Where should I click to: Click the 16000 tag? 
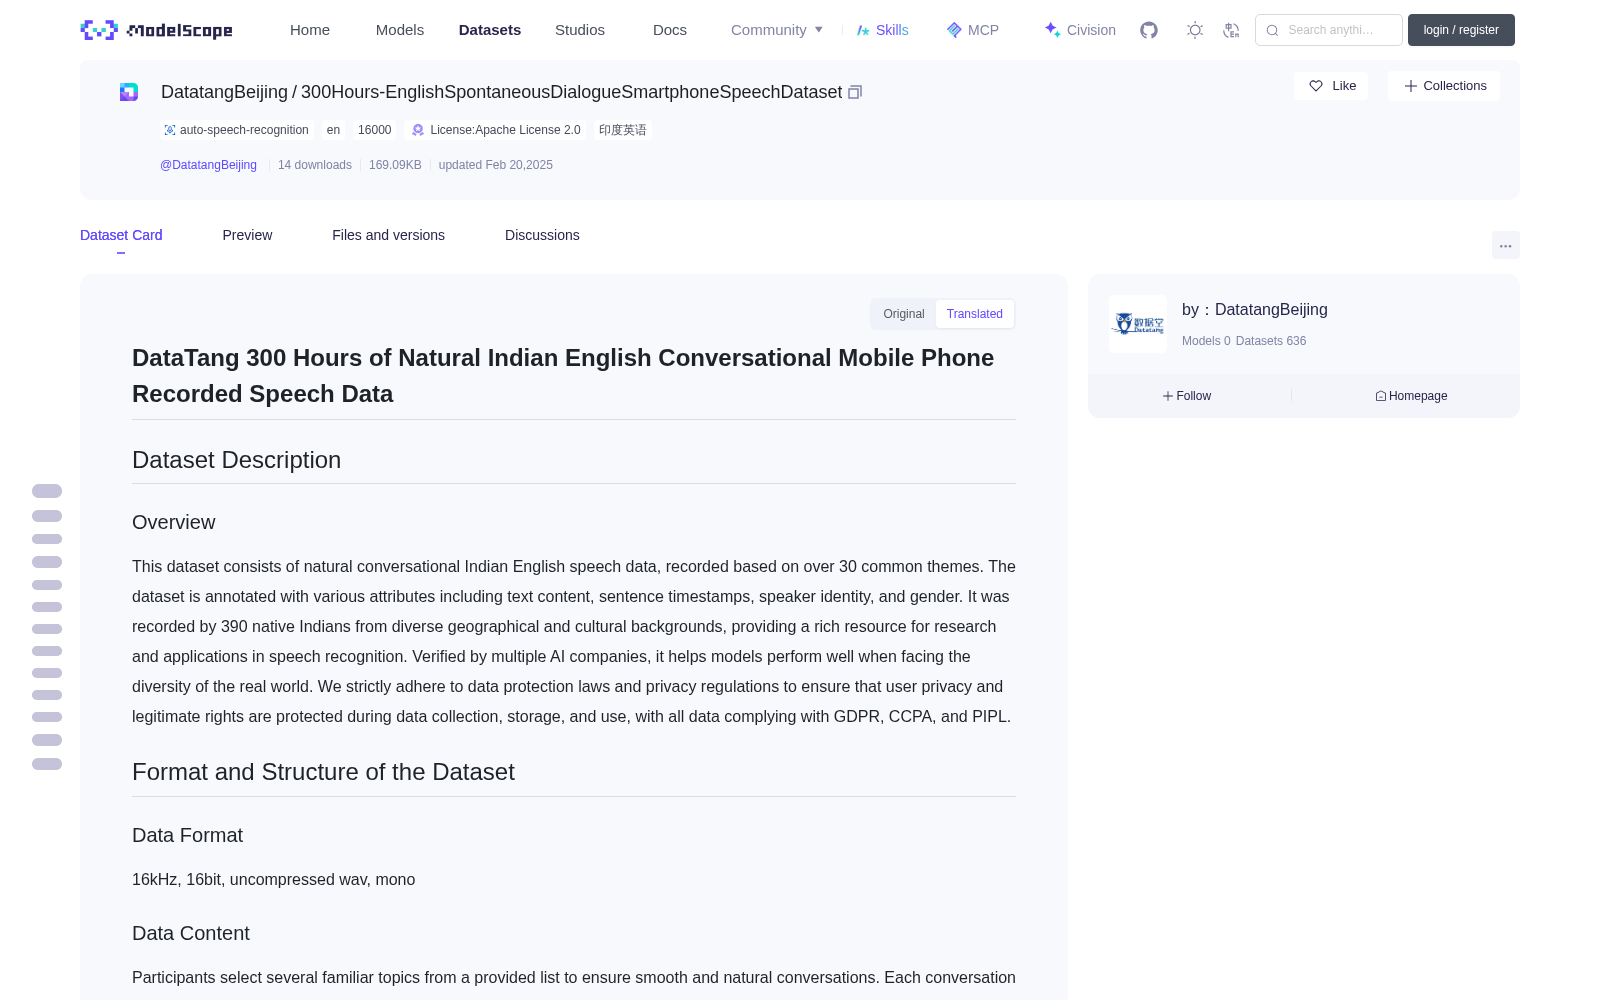click(375, 130)
